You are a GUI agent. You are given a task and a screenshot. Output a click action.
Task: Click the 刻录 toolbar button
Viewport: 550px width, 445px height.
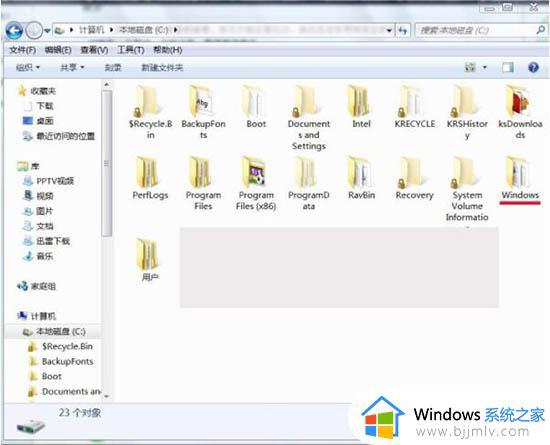pos(113,67)
